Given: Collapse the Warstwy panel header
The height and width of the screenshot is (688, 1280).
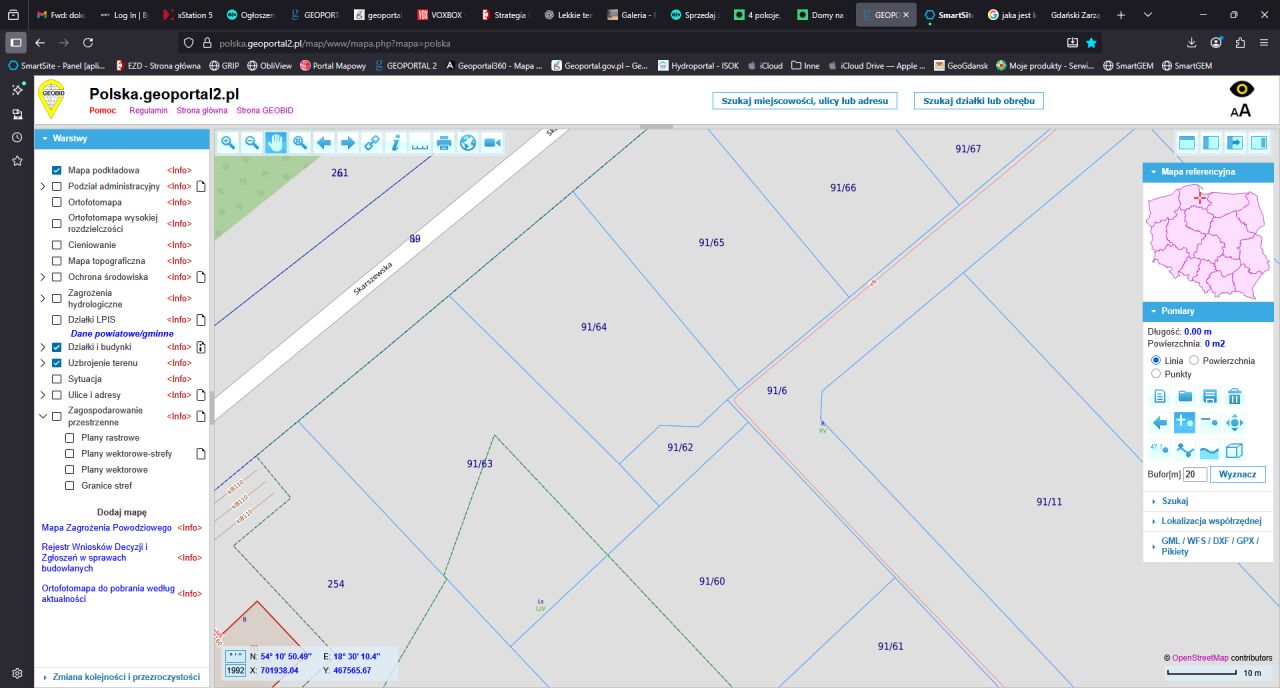Looking at the screenshot, I should coord(121,138).
